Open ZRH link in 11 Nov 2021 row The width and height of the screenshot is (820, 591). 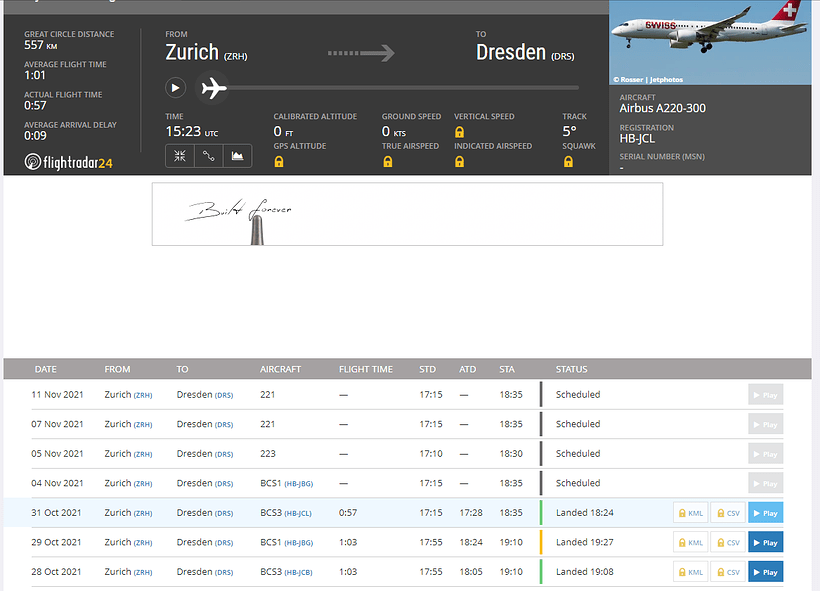(x=143, y=395)
